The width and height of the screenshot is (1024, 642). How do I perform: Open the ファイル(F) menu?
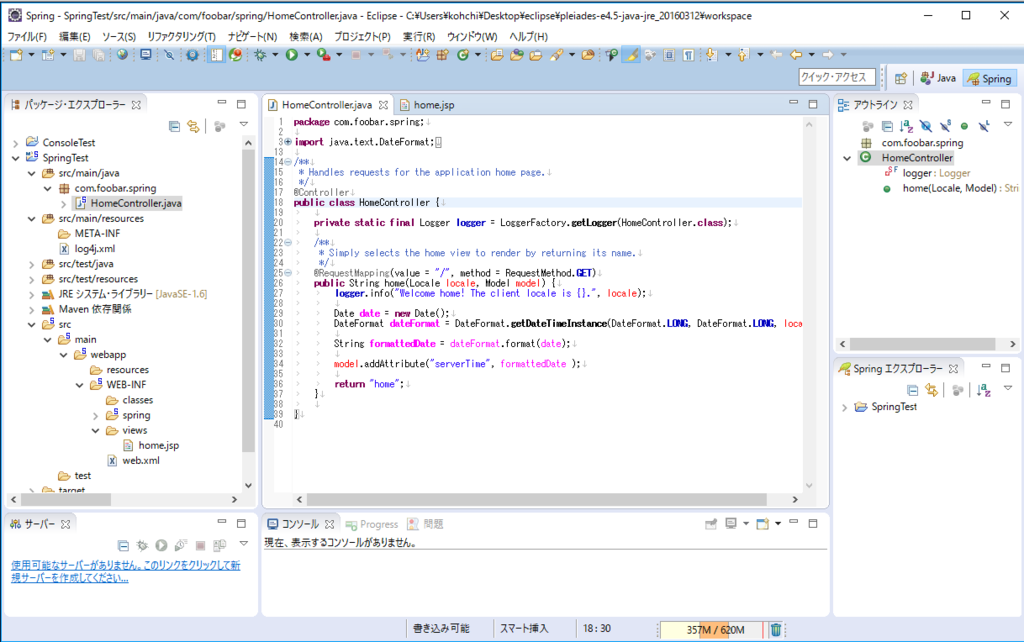[x=27, y=37]
